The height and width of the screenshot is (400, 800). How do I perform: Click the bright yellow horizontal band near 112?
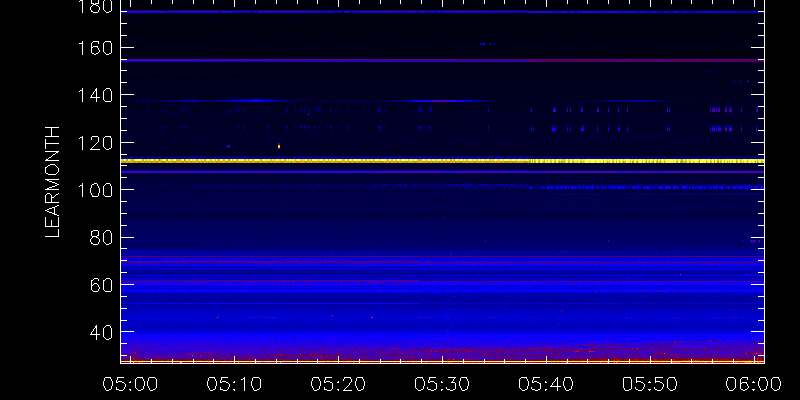pos(442,161)
